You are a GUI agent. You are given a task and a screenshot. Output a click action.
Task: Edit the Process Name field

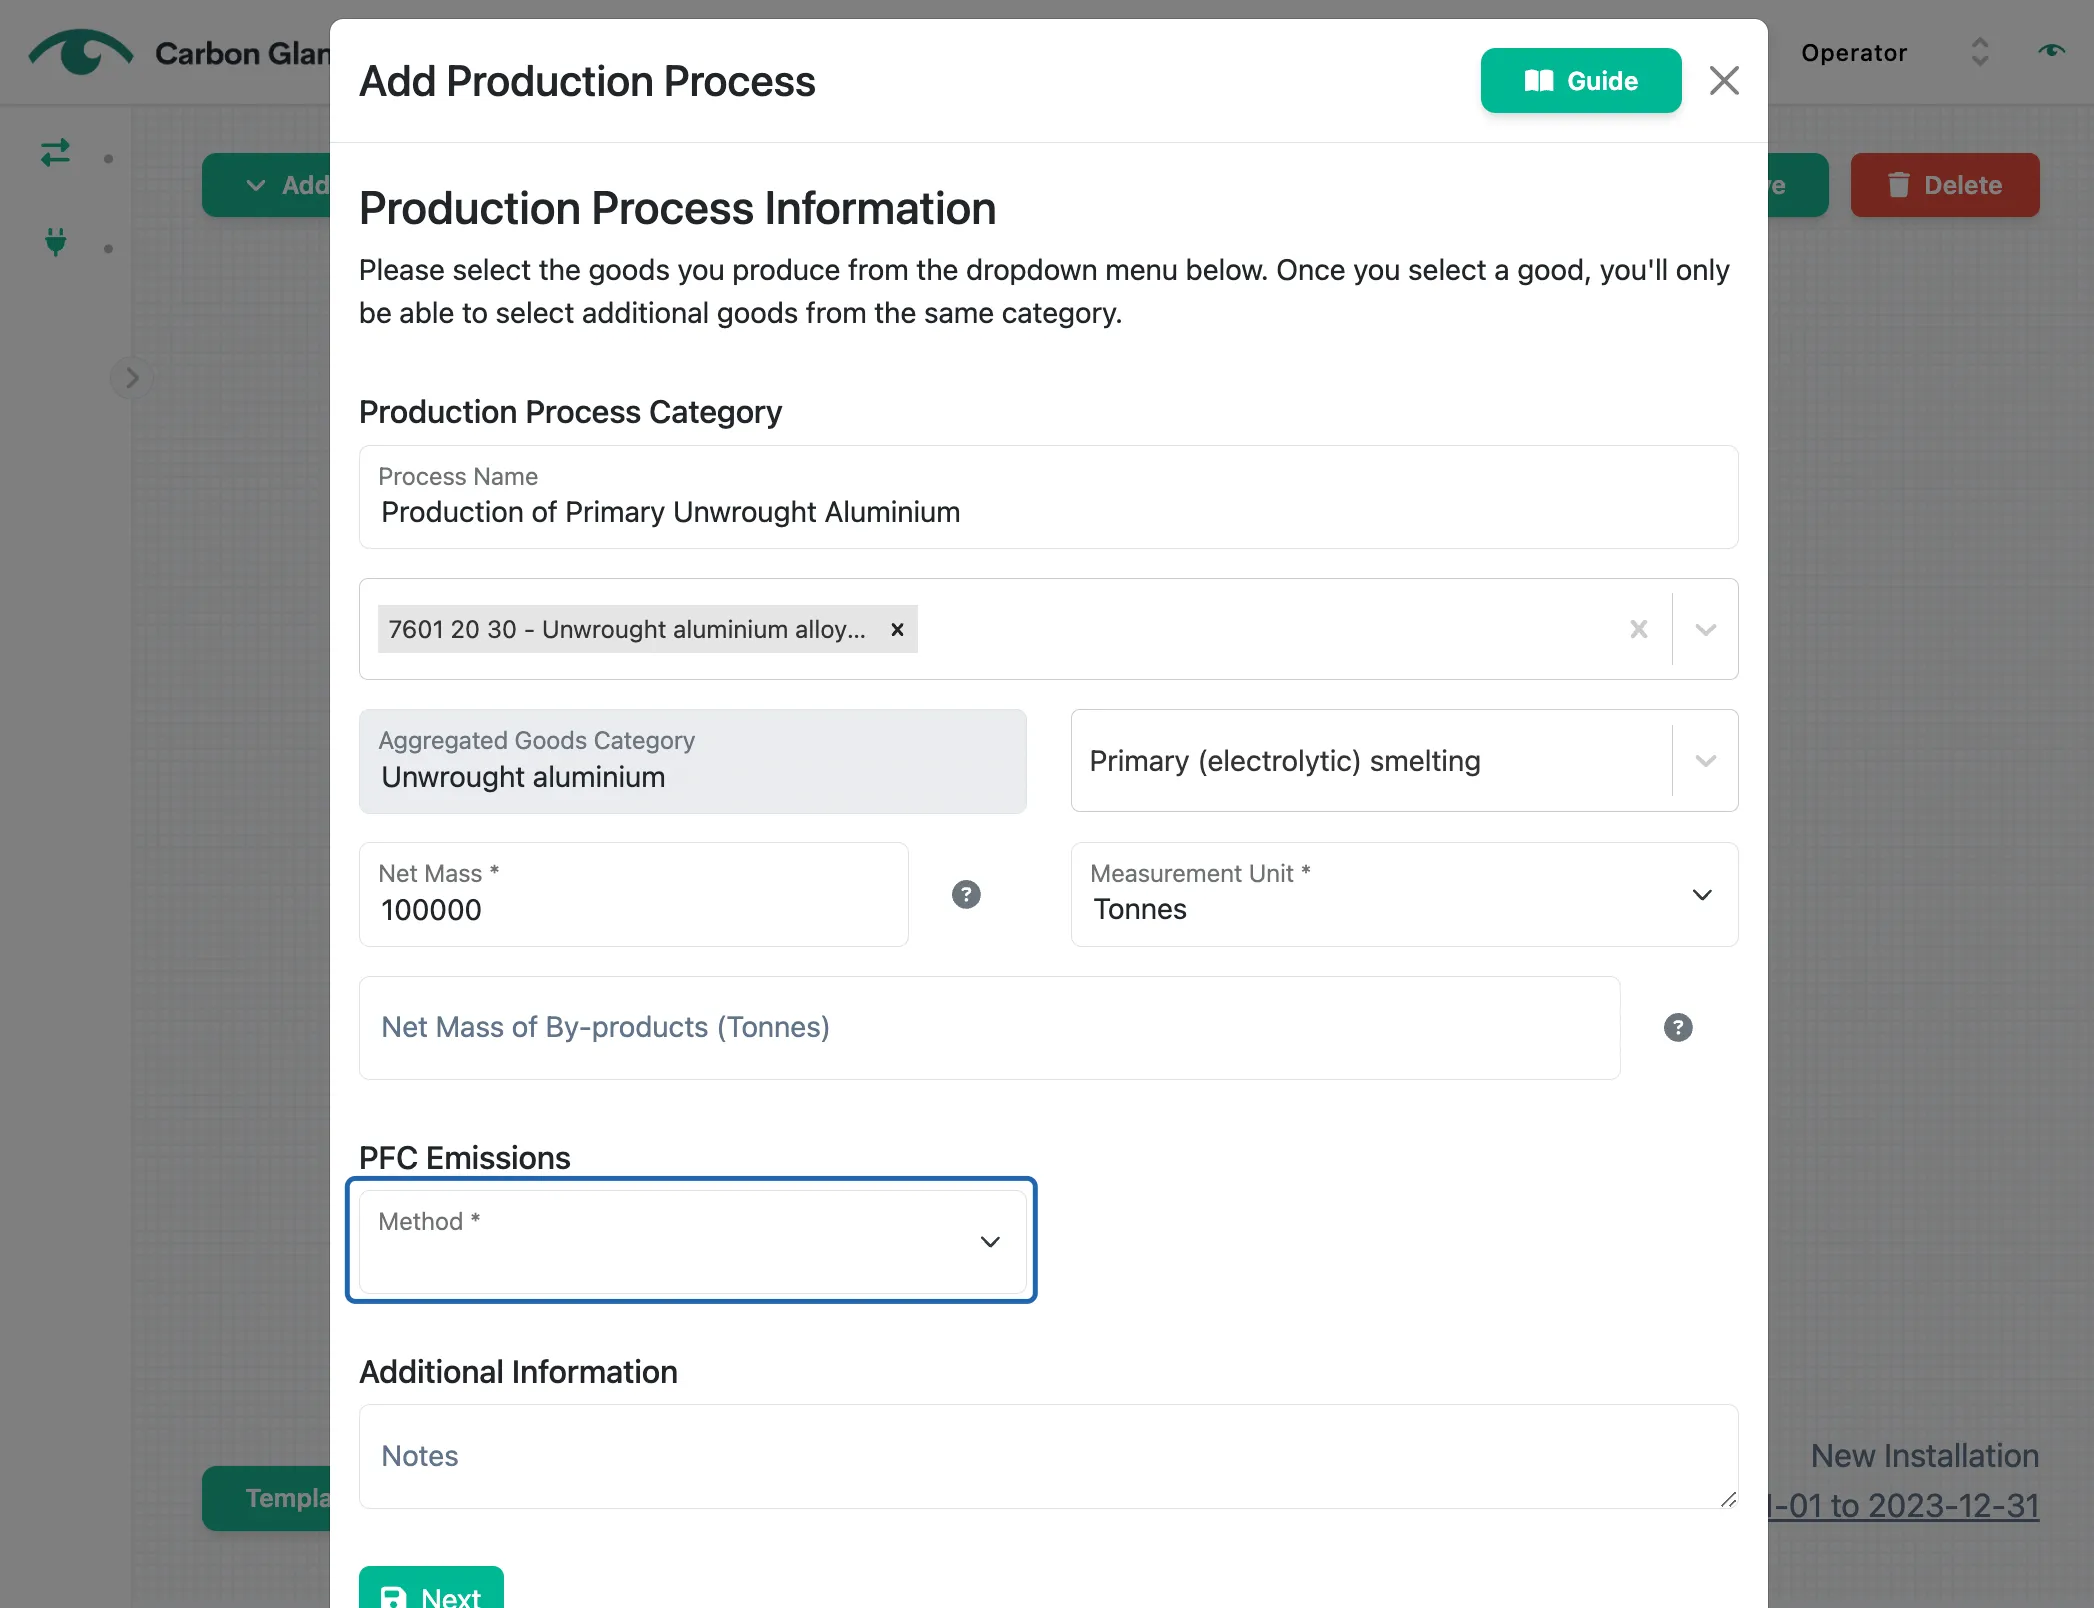[x=1048, y=497]
